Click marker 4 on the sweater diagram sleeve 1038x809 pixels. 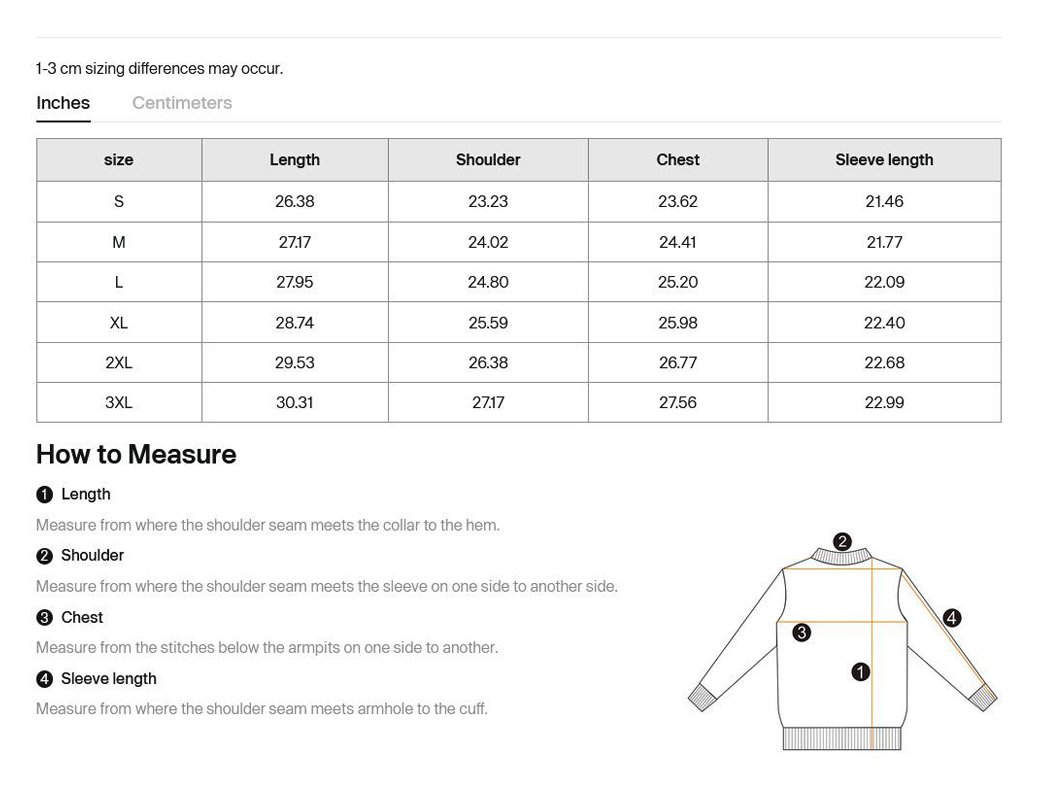pyautogui.click(x=952, y=618)
